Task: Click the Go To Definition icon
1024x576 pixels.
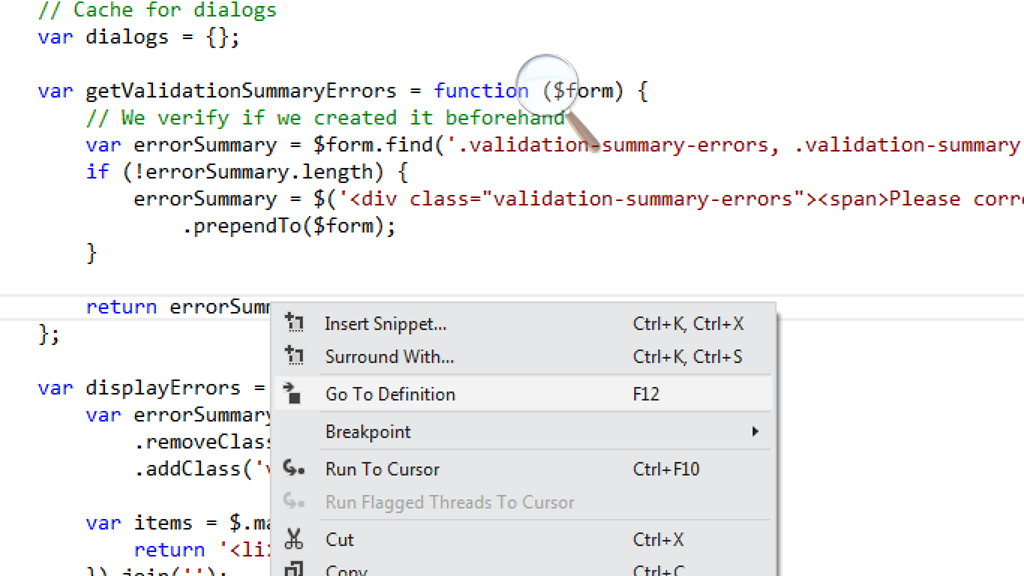Action: pyautogui.click(x=293, y=394)
